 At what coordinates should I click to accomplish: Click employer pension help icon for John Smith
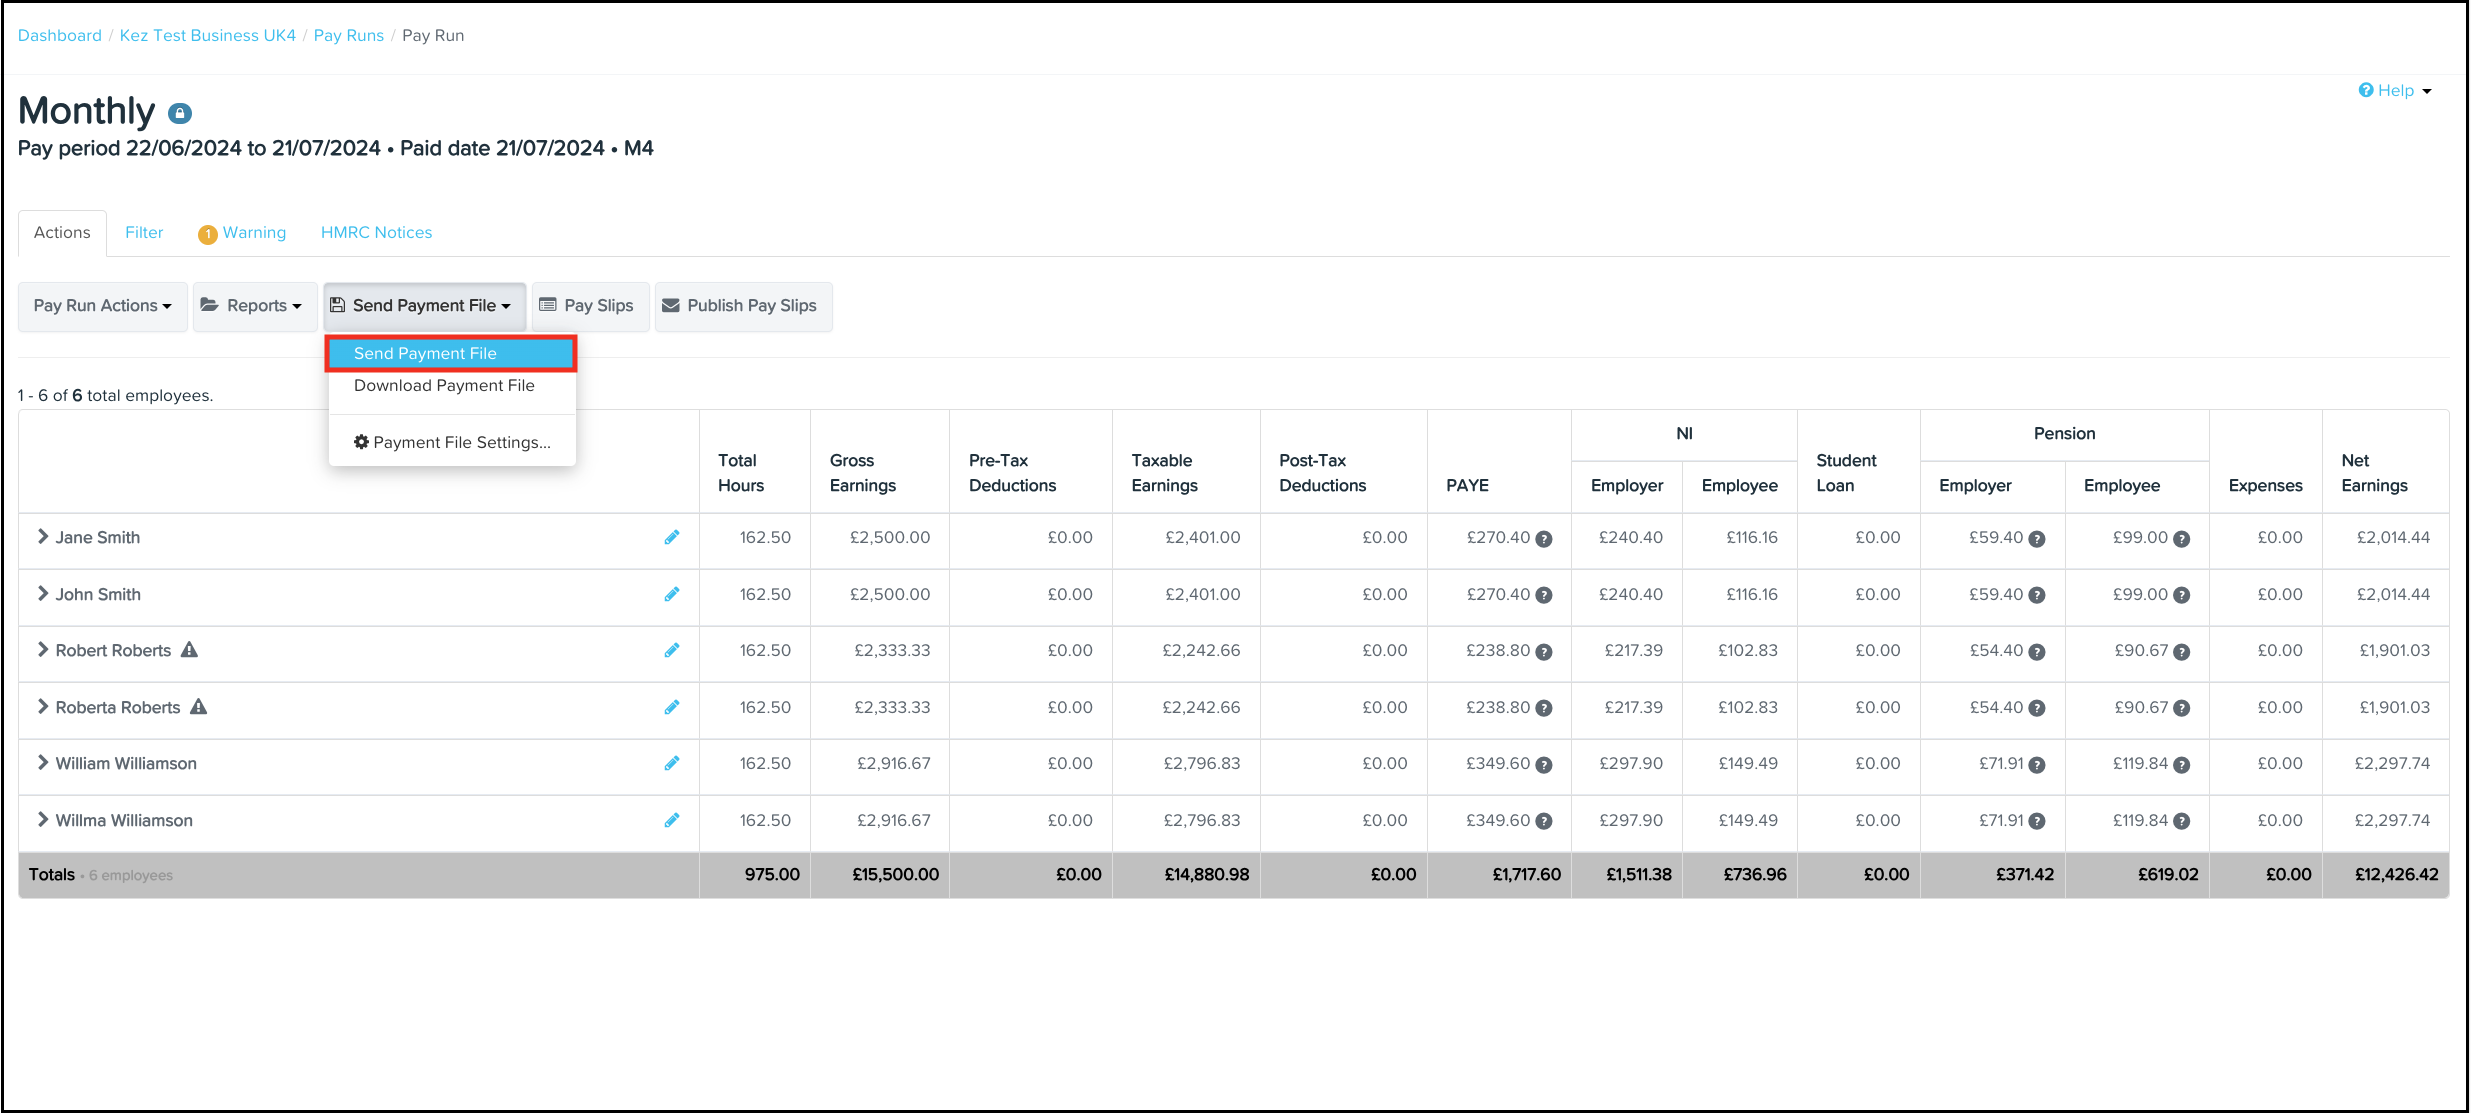click(x=2037, y=595)
